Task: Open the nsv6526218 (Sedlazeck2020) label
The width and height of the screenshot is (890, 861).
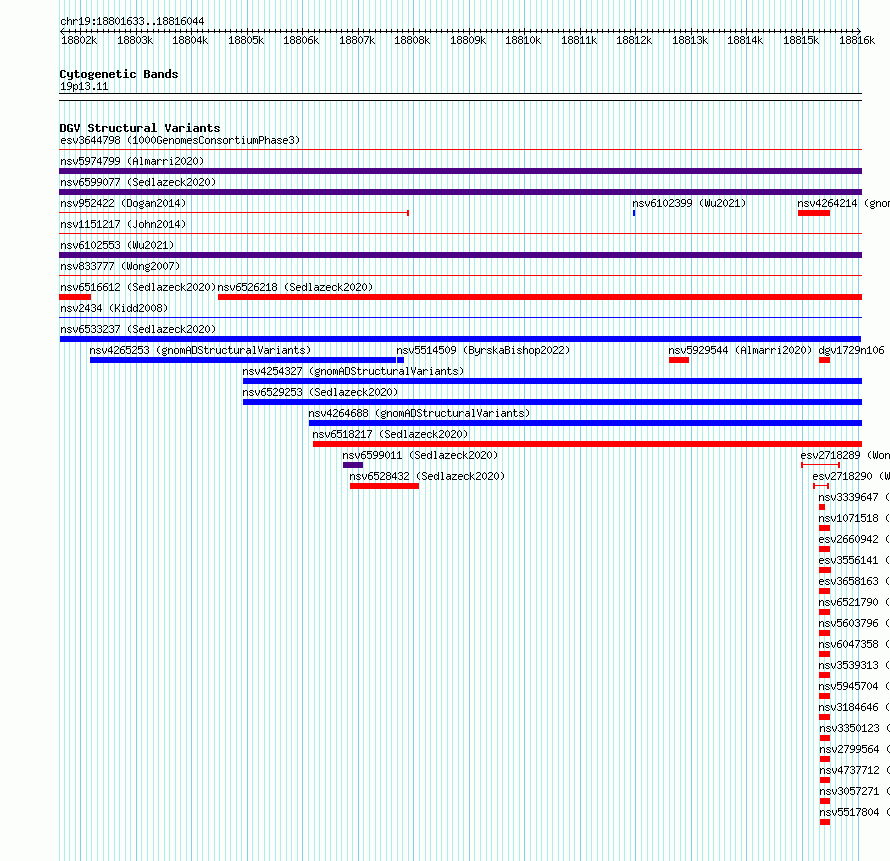Action: [x=295, y=287]
